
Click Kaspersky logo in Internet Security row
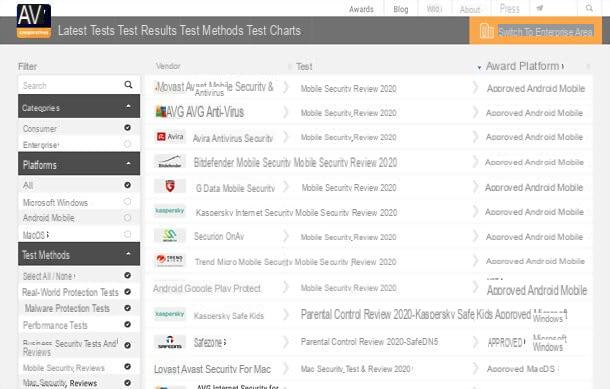170,210
